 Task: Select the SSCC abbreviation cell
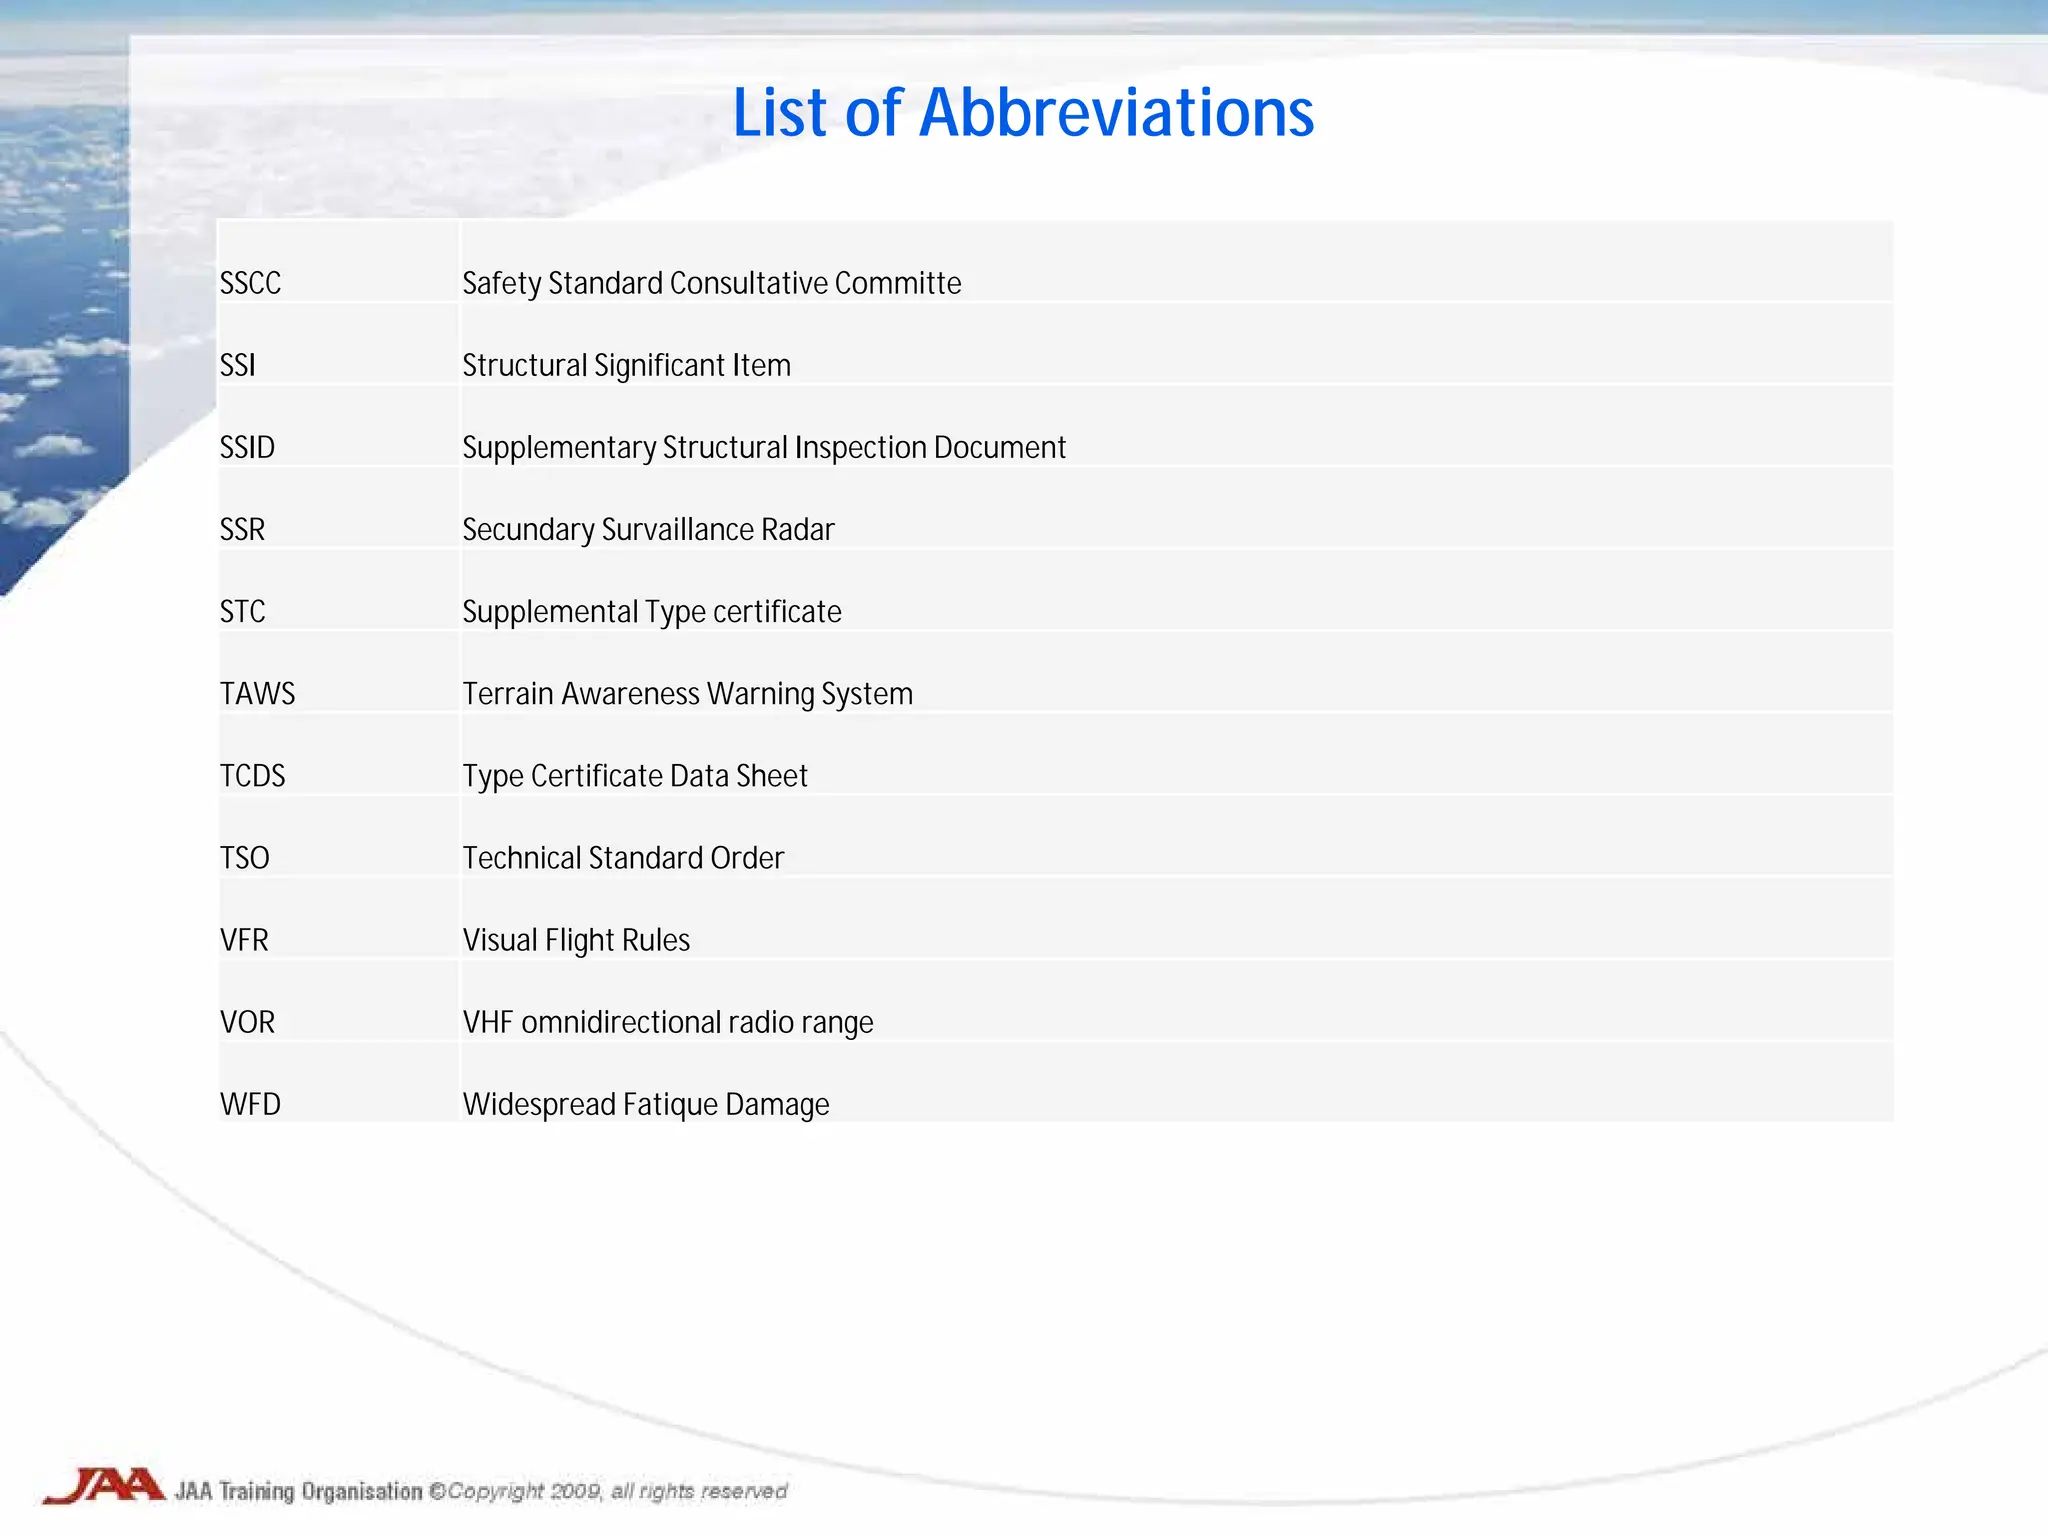click(338, 262)
